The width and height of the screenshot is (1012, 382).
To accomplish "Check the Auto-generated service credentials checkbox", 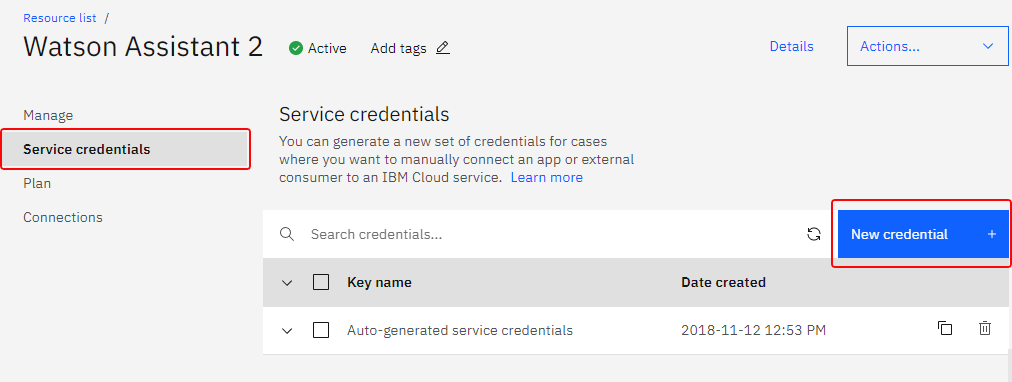I will [x=321, y=330].
